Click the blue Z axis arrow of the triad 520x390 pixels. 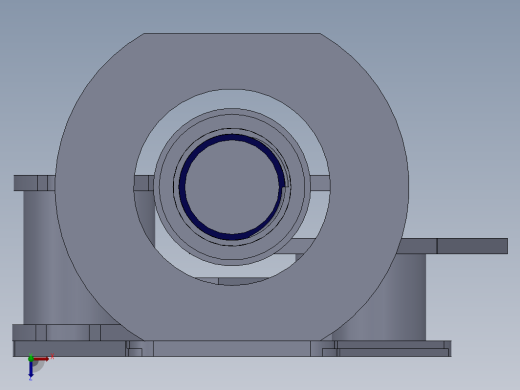point(31,369)
